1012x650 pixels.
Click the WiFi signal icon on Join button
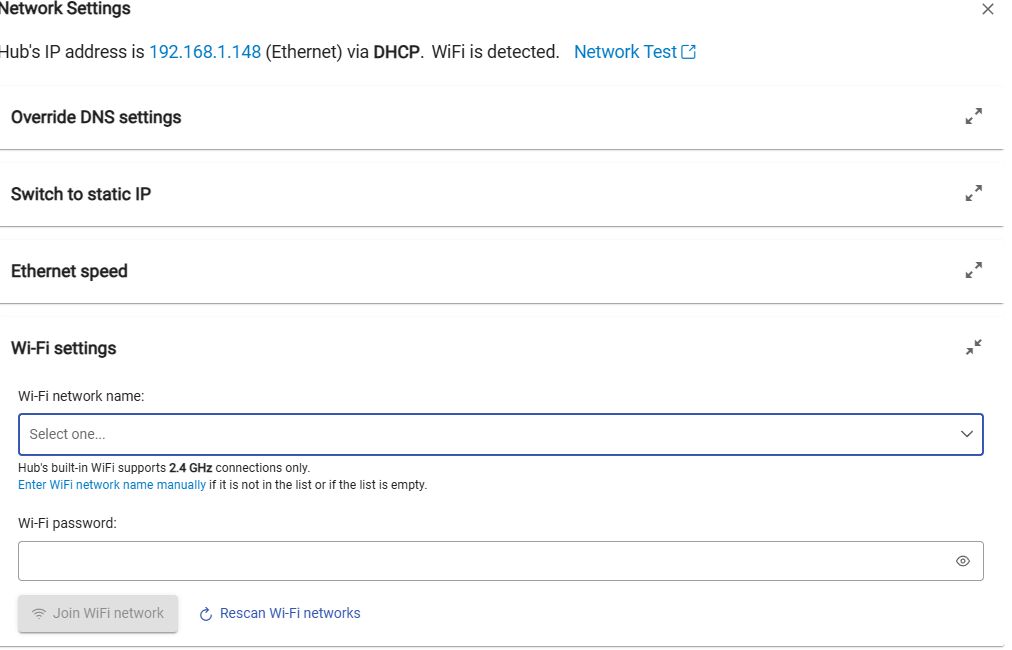(x=40, y=614)
